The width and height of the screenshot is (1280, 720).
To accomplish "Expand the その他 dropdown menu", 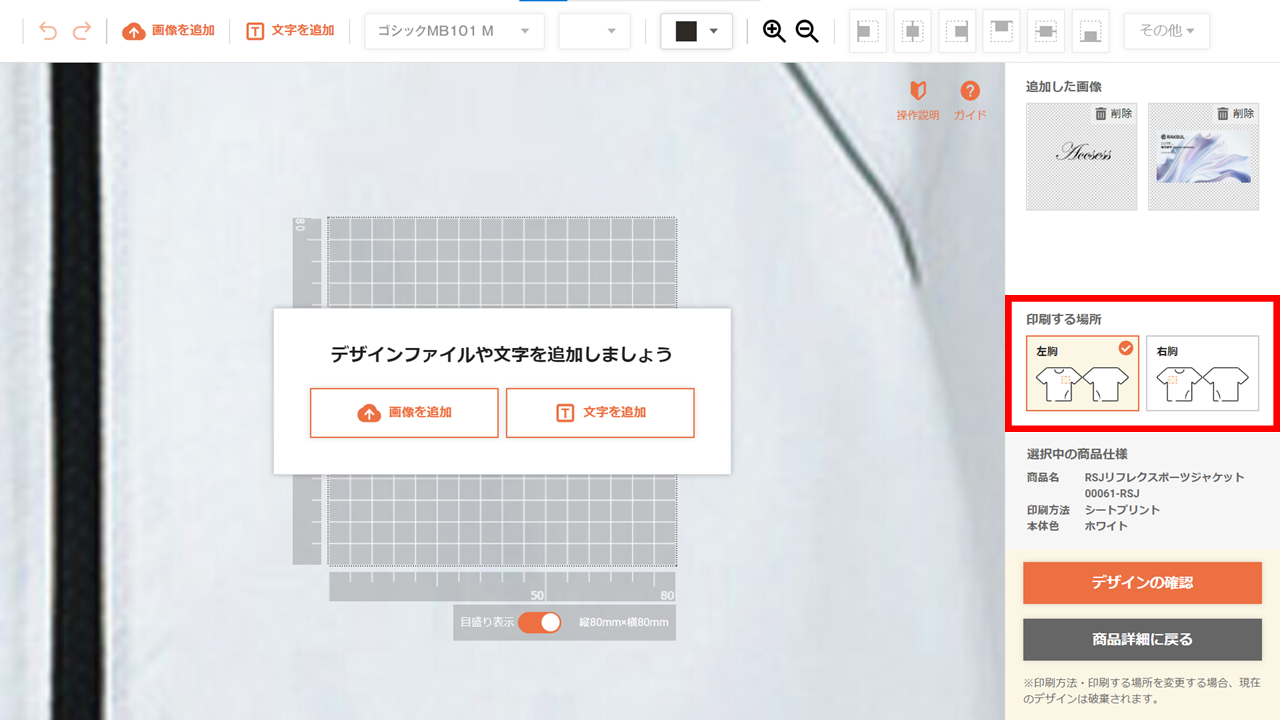I will 1167,31.
